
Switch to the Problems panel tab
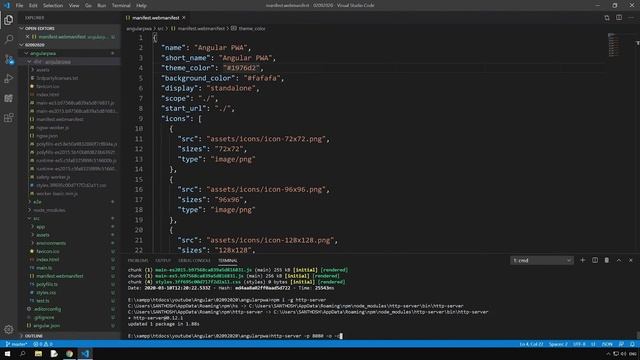pos(138,260)
